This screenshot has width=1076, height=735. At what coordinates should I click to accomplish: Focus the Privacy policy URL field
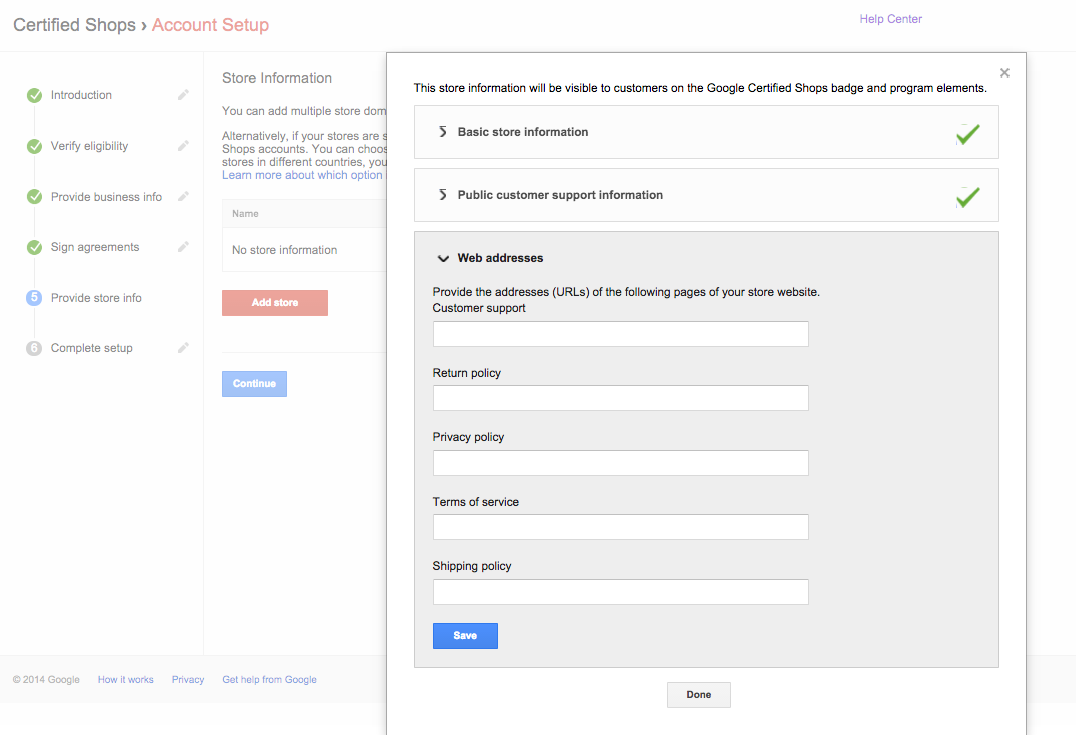click(620, 463)
